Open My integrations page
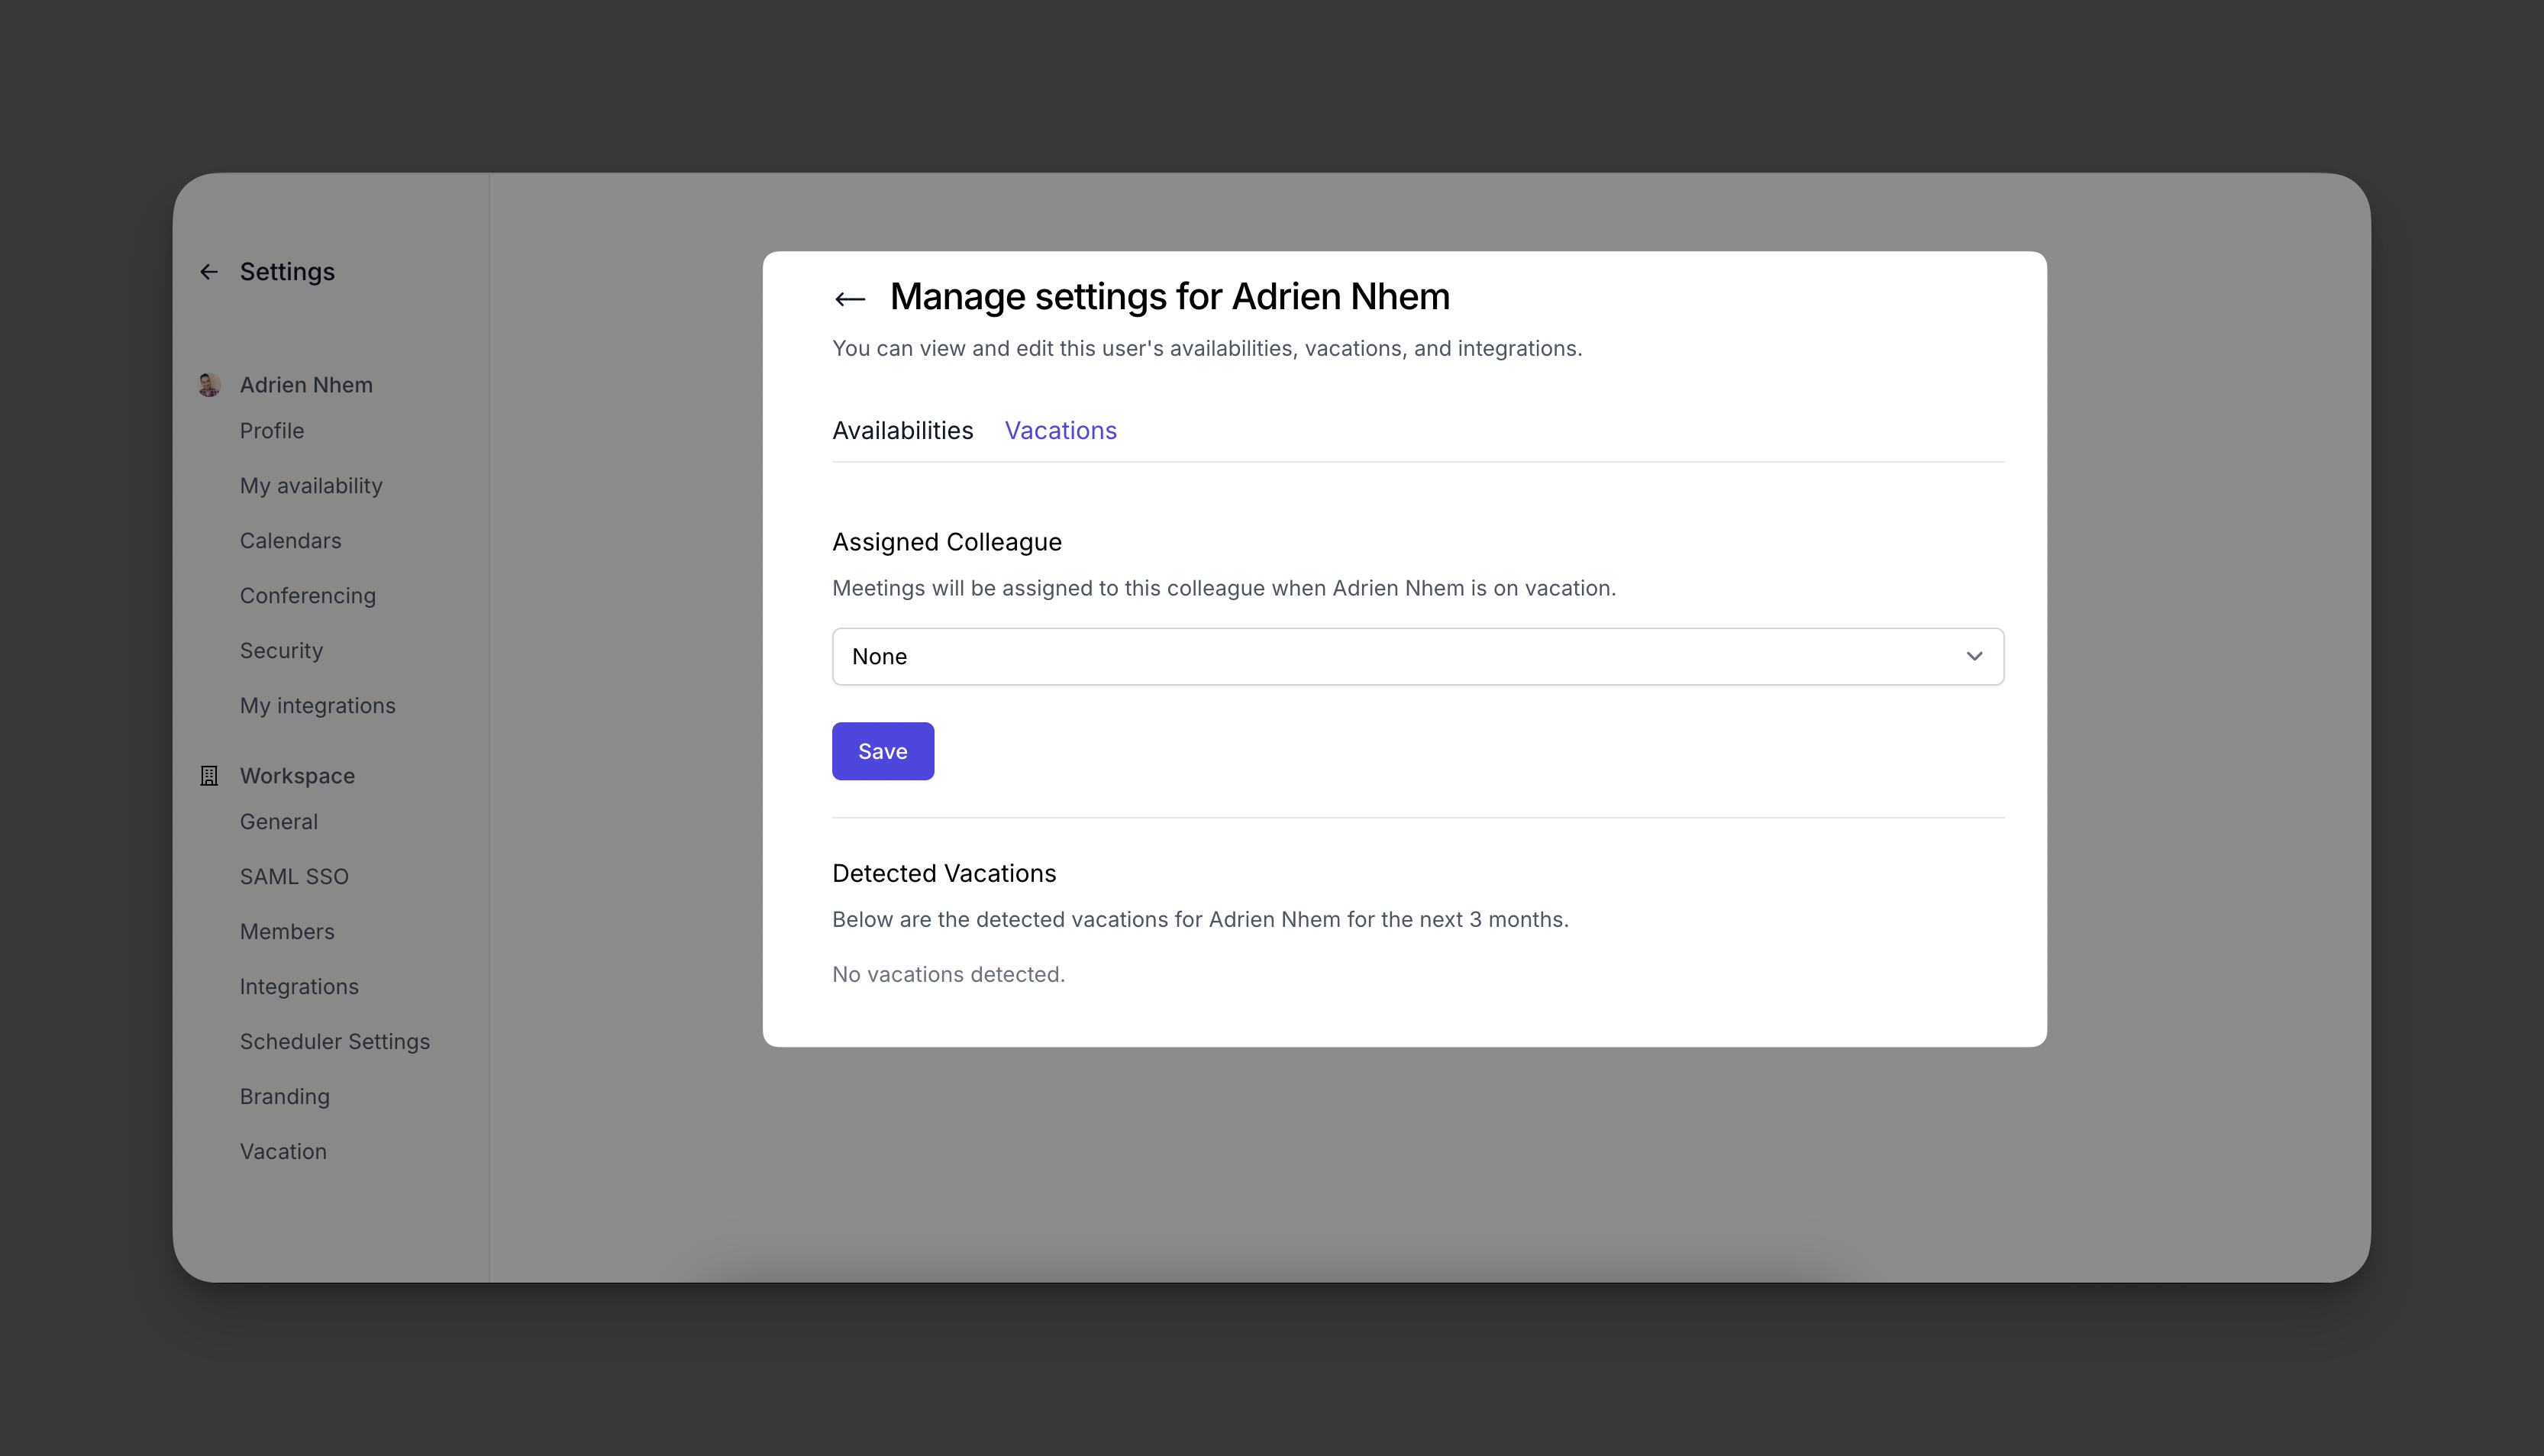Screen dimensions: 2544x1456 tap(318, 706)
